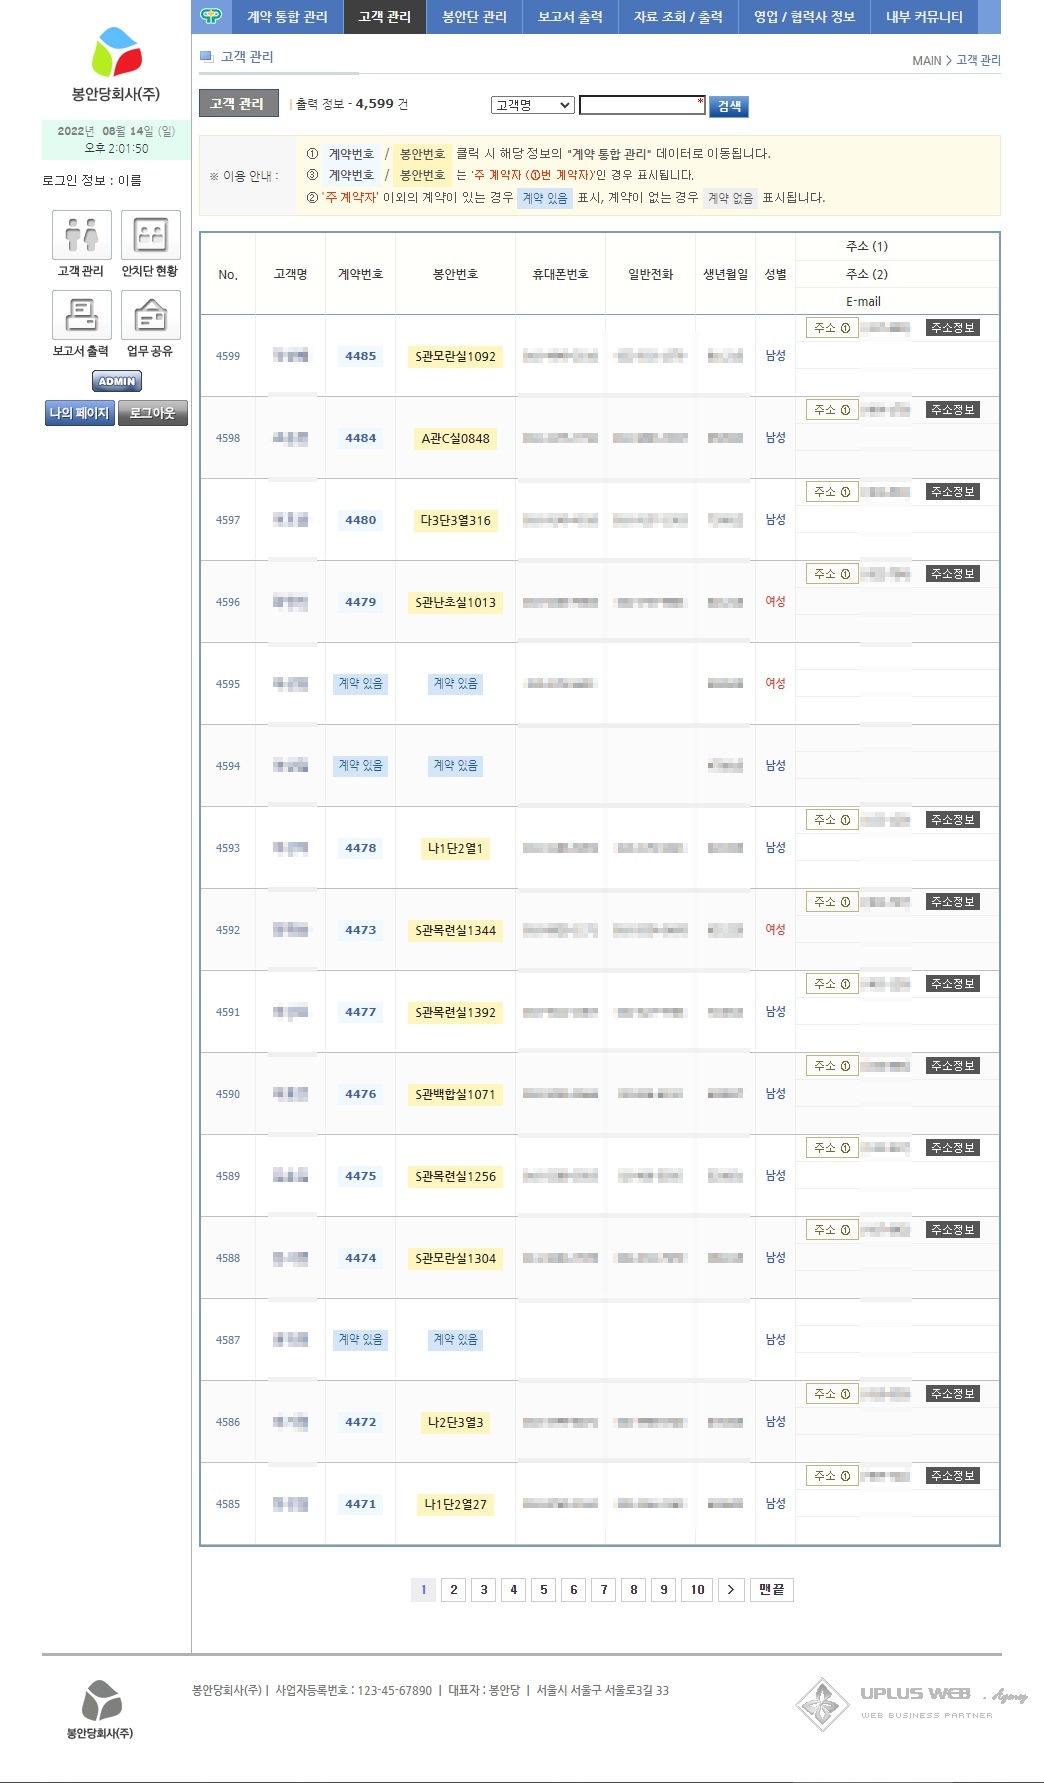Open contract number 4480
The height and width of the screenshot is (1783, 1044).
361,520
